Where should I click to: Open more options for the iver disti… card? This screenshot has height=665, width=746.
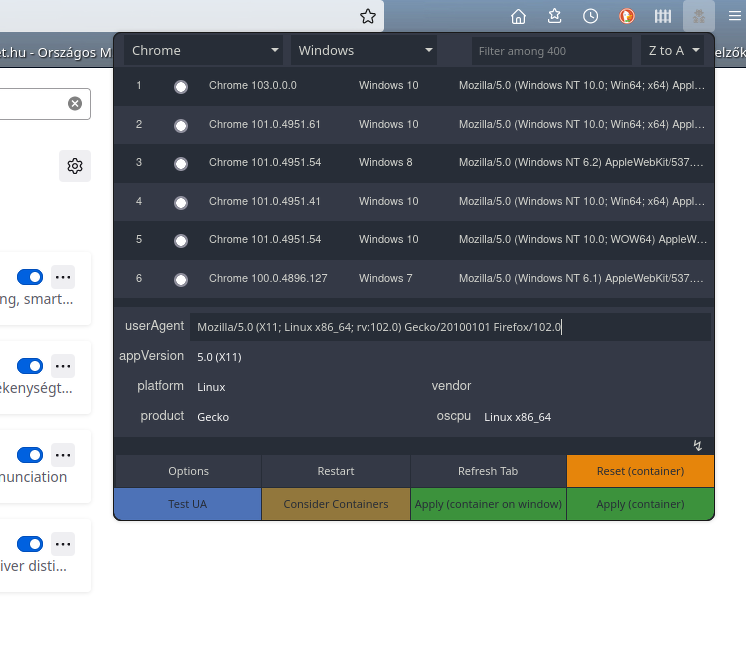point(63,544)
